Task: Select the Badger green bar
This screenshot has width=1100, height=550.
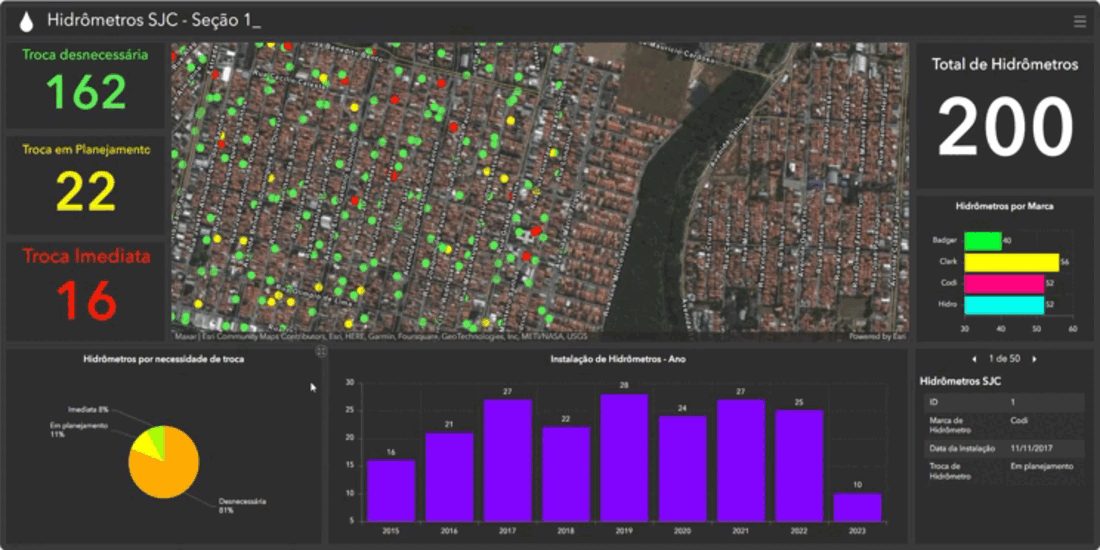Action: [982, 240]
